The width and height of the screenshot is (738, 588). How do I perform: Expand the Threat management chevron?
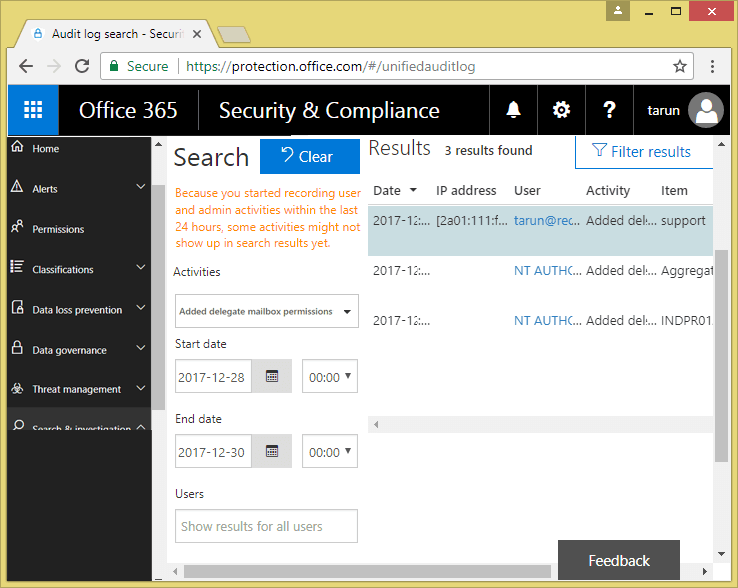(x=141, y=388)
